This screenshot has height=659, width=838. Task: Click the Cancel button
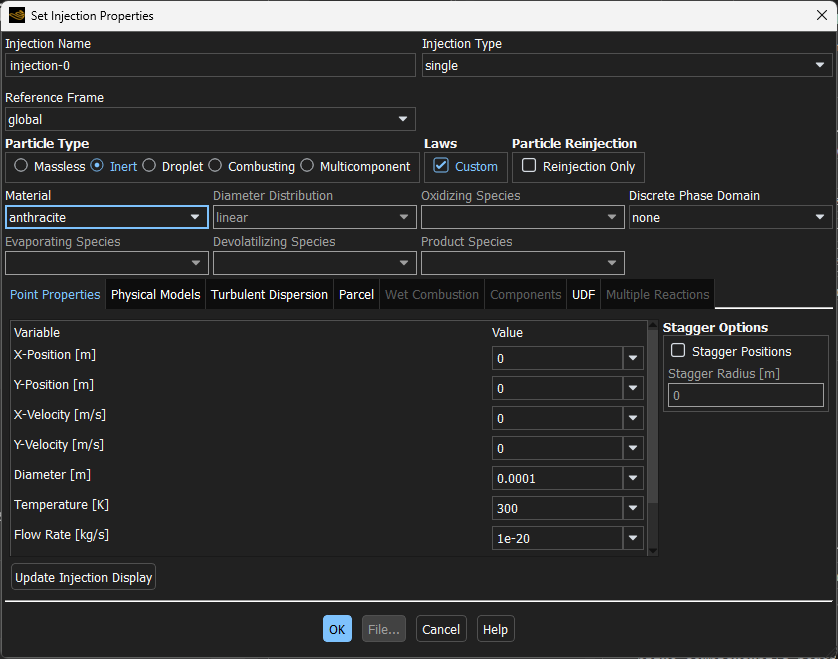pyautogui.click(x=441, y=629)
